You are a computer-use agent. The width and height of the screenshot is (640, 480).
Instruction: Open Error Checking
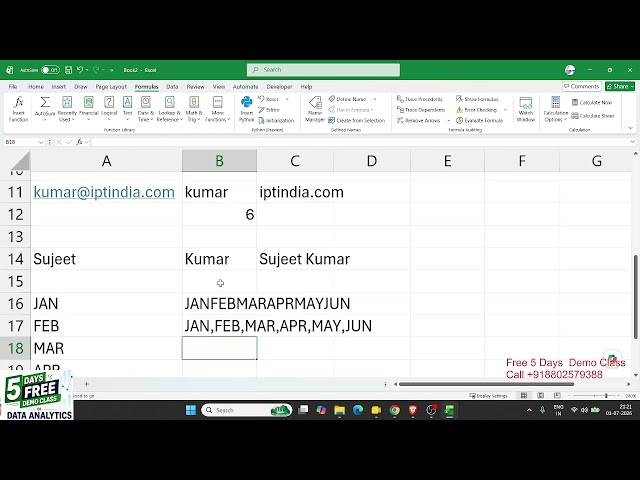click(477, 110)
